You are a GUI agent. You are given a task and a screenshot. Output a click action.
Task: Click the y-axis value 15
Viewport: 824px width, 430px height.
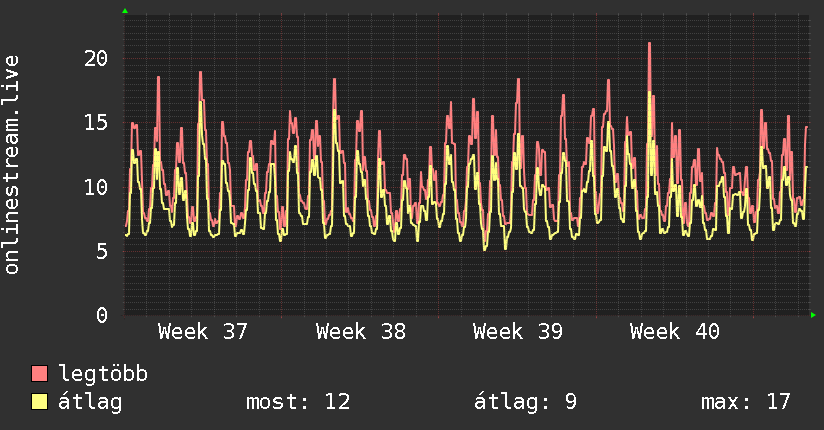tap(96, 123)
